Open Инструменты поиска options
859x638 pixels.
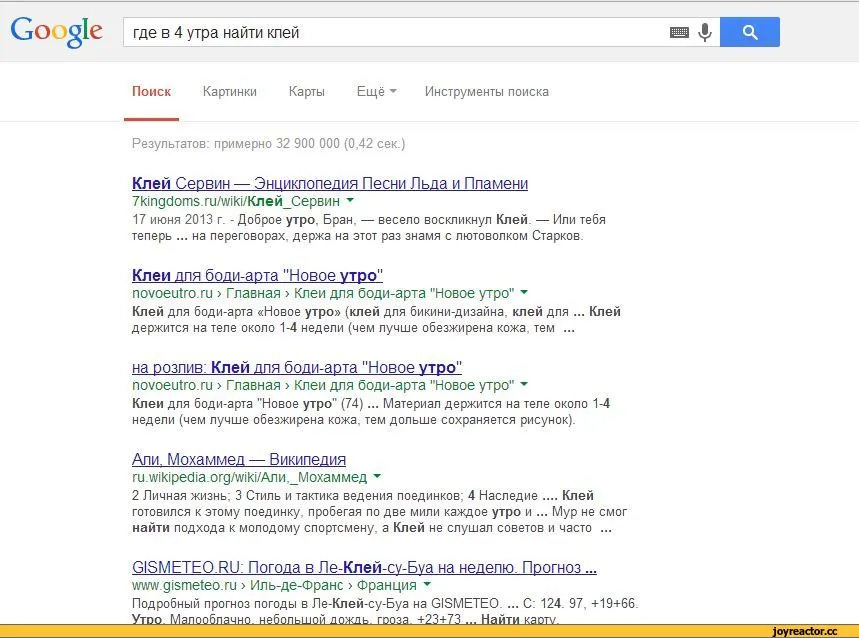click(486, 91)
